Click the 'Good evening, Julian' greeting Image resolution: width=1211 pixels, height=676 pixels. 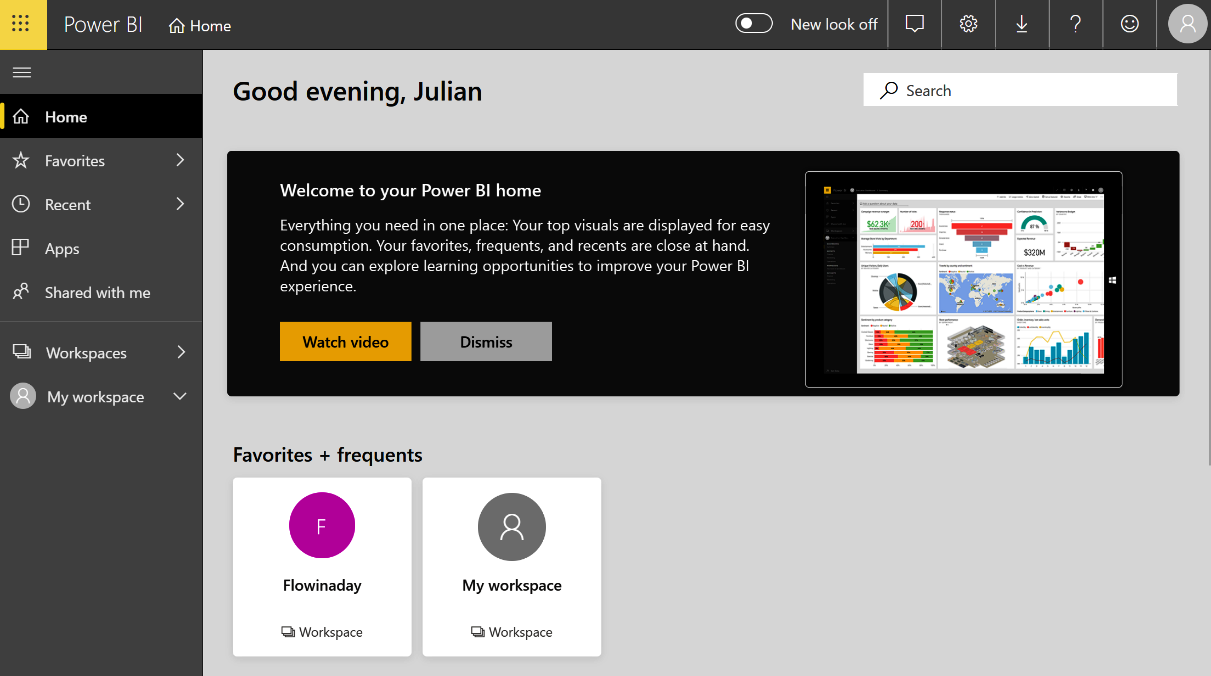358,92
